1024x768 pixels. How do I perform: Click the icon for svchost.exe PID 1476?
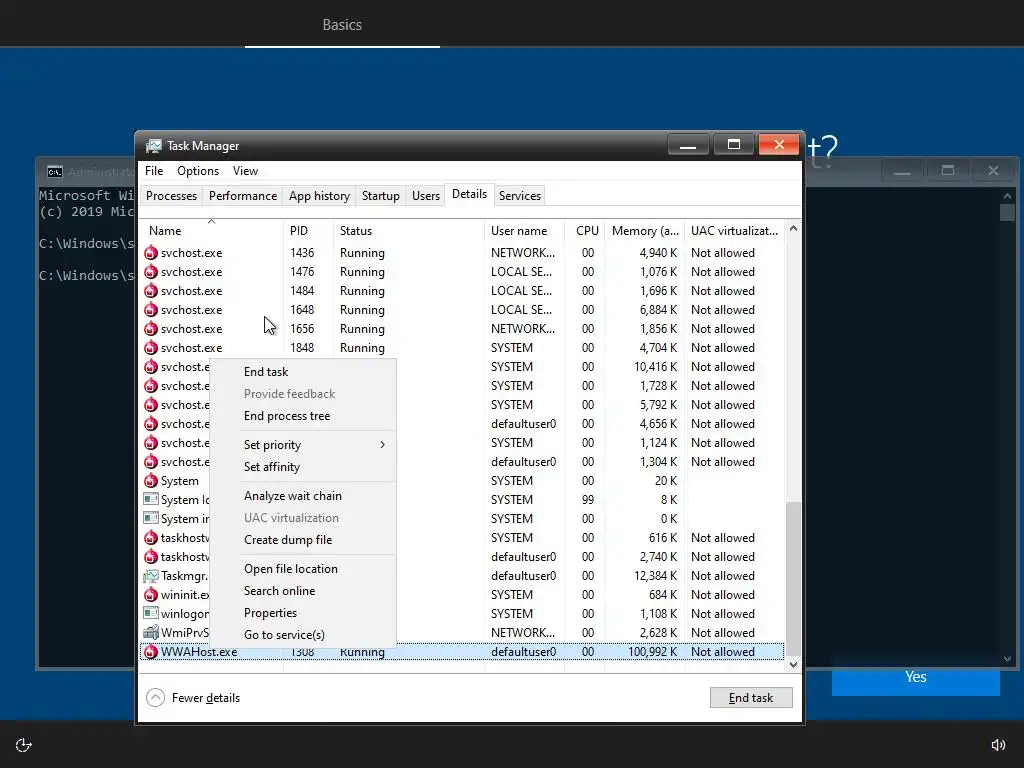151,272
